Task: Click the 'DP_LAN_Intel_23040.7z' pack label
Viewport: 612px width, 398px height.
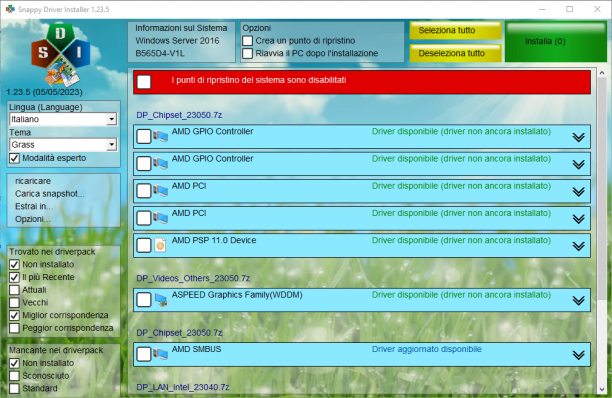Action: [x=183, y=387]
